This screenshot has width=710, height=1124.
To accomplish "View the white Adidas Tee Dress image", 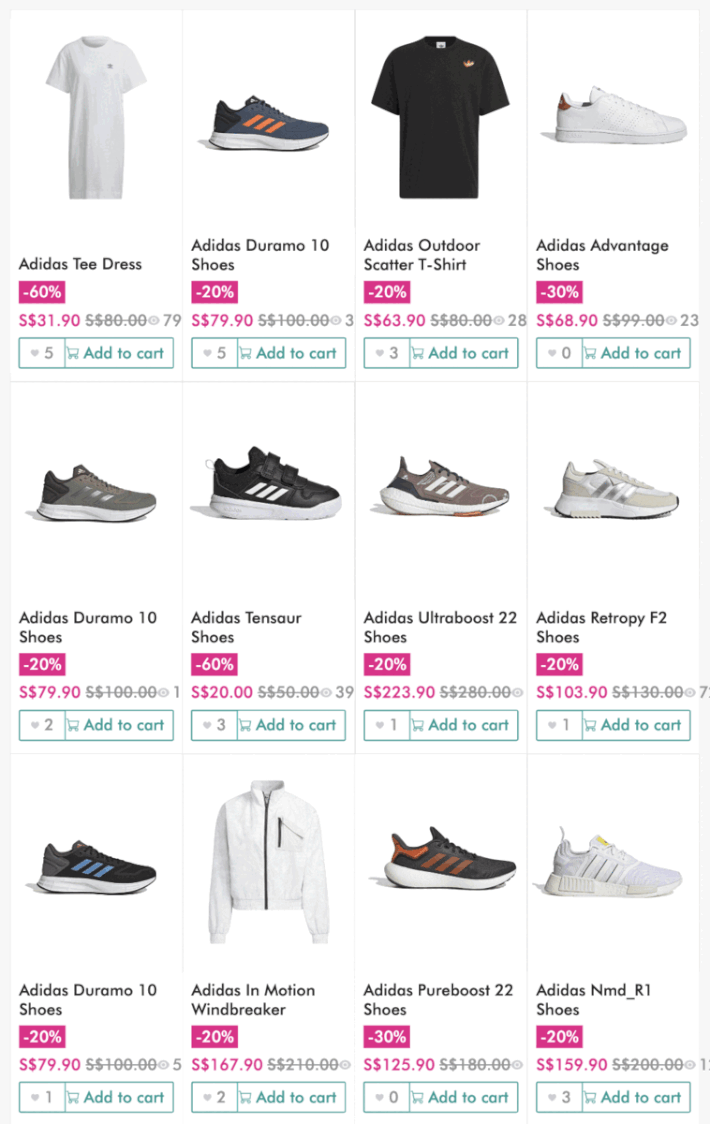I will 96,113.
